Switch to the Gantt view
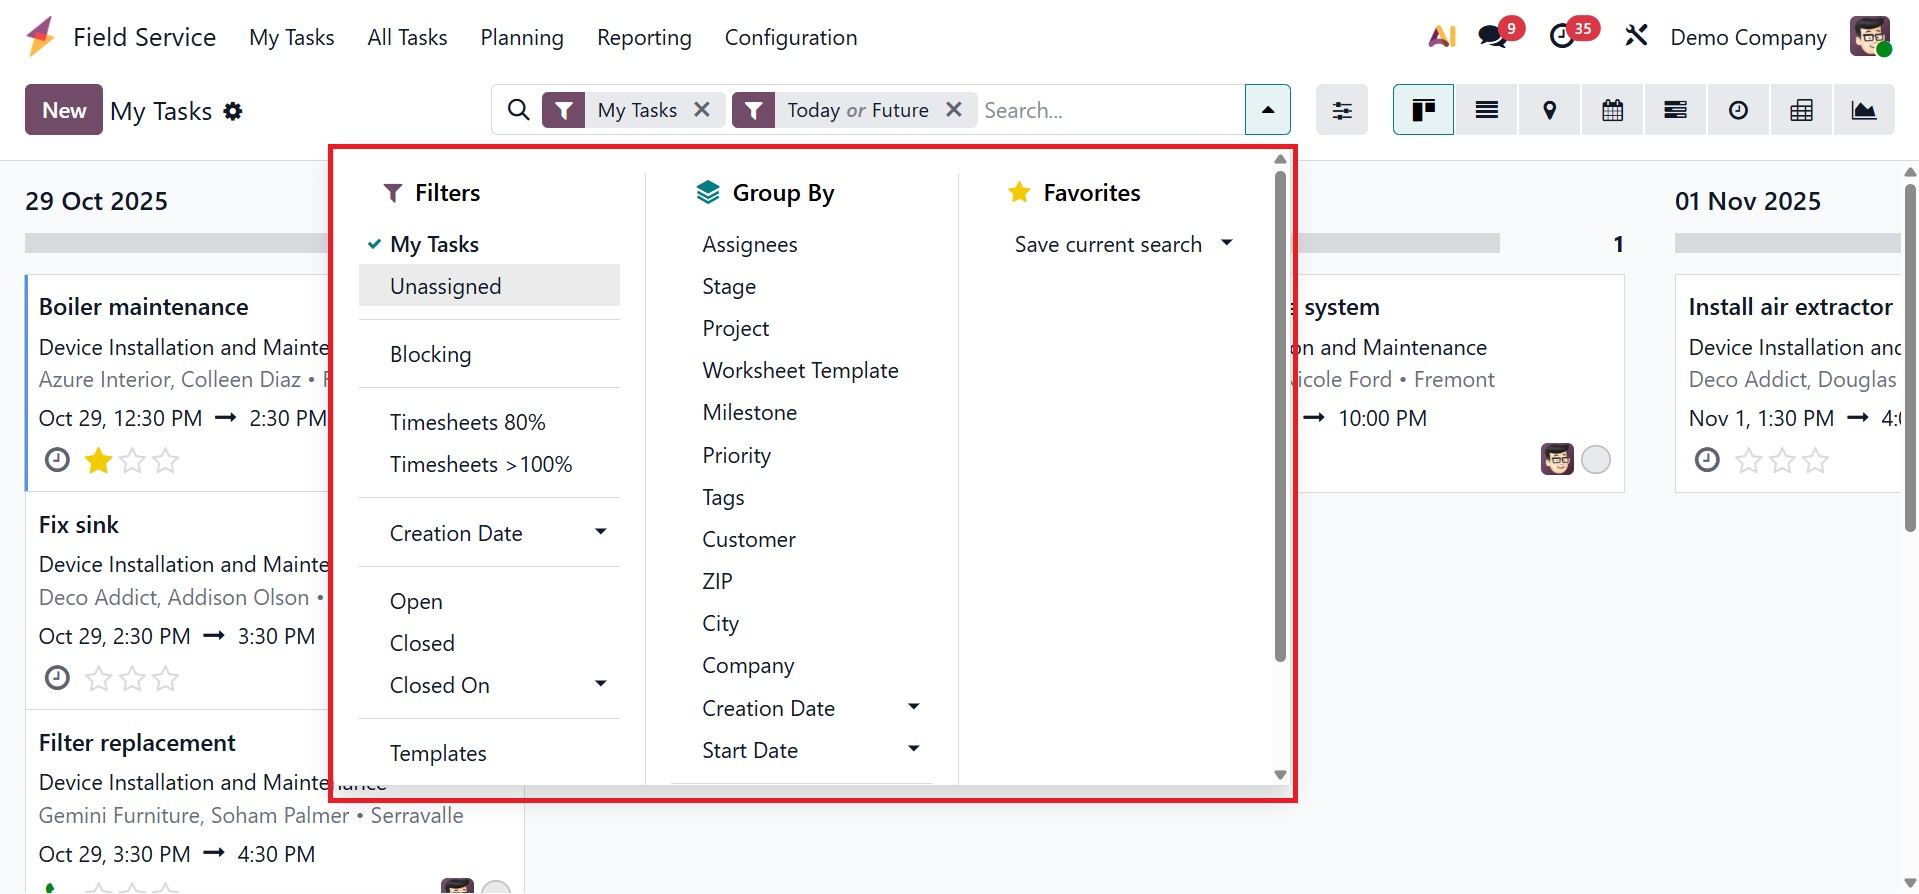Viewport: 1919px width, 894px height. (1675, 110)
